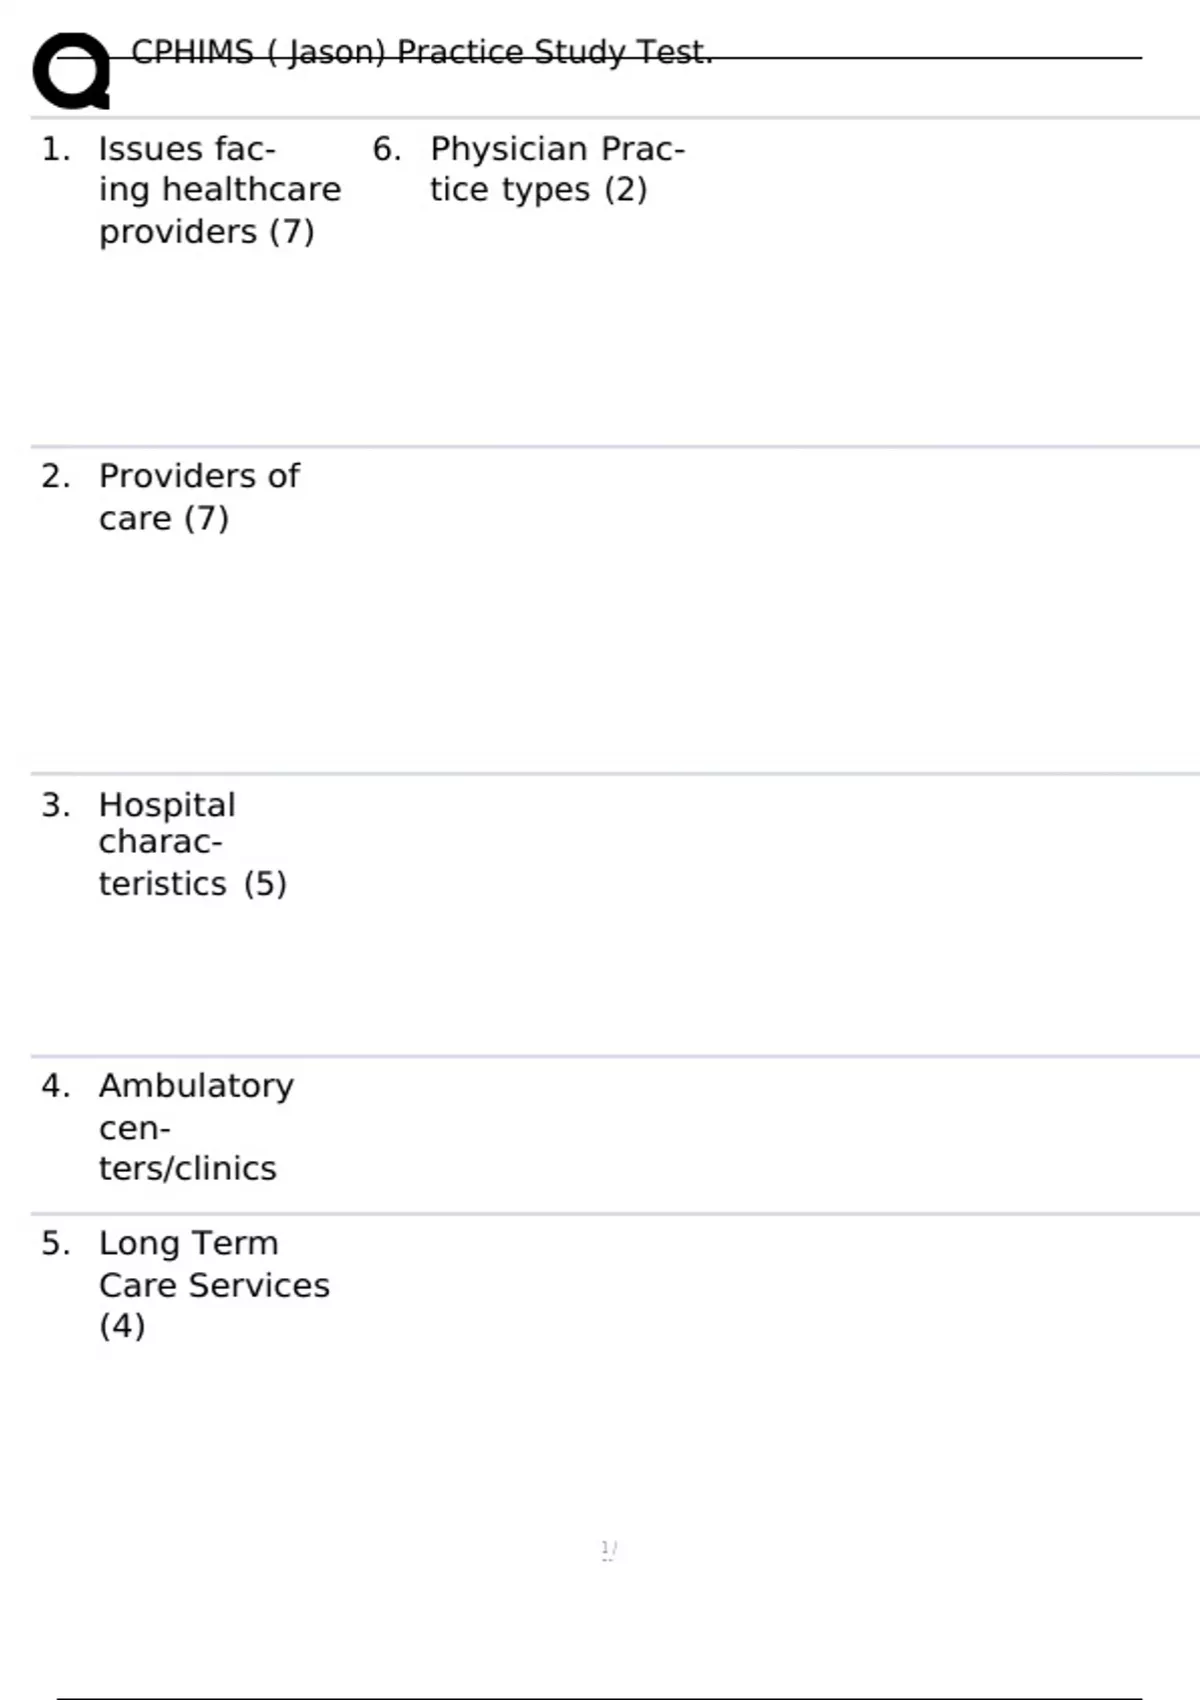Click 'tice types (2)' text line
The width and height of the screenshot is (1200, 1700).
click(x=538, y=189)
